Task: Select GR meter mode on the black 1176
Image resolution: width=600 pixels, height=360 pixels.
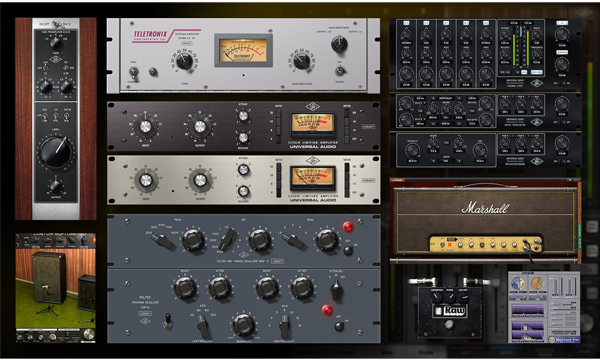Action: click(x=347, y=113)
